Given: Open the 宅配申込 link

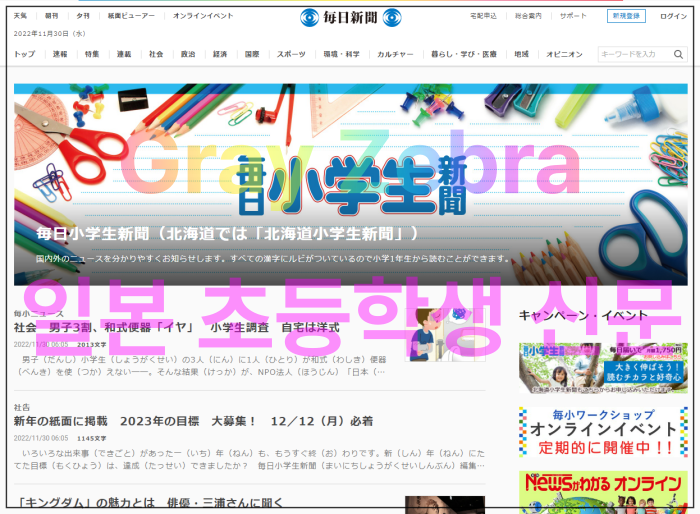Looking at the screenshot, I should (x=483, y=16).
